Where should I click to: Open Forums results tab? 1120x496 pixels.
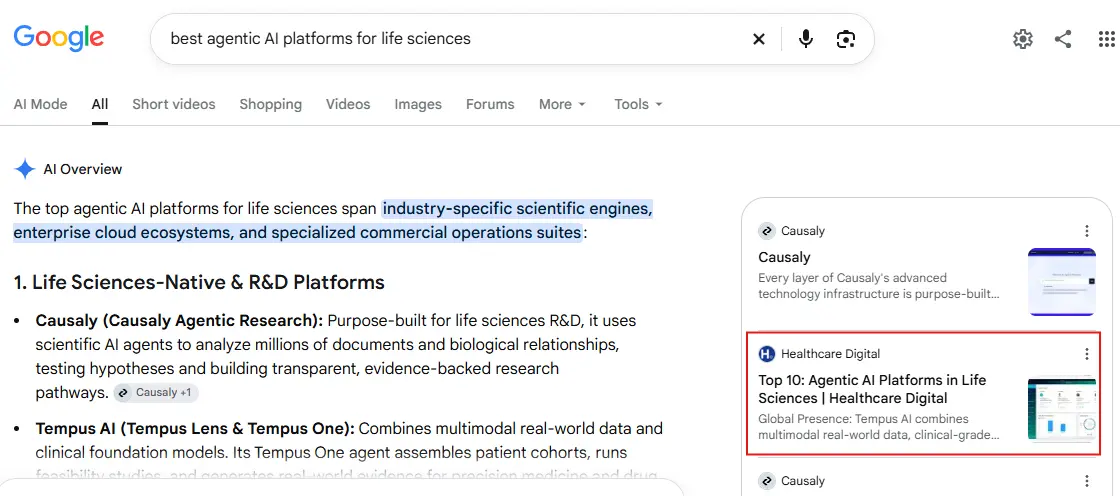coord(490,104)
